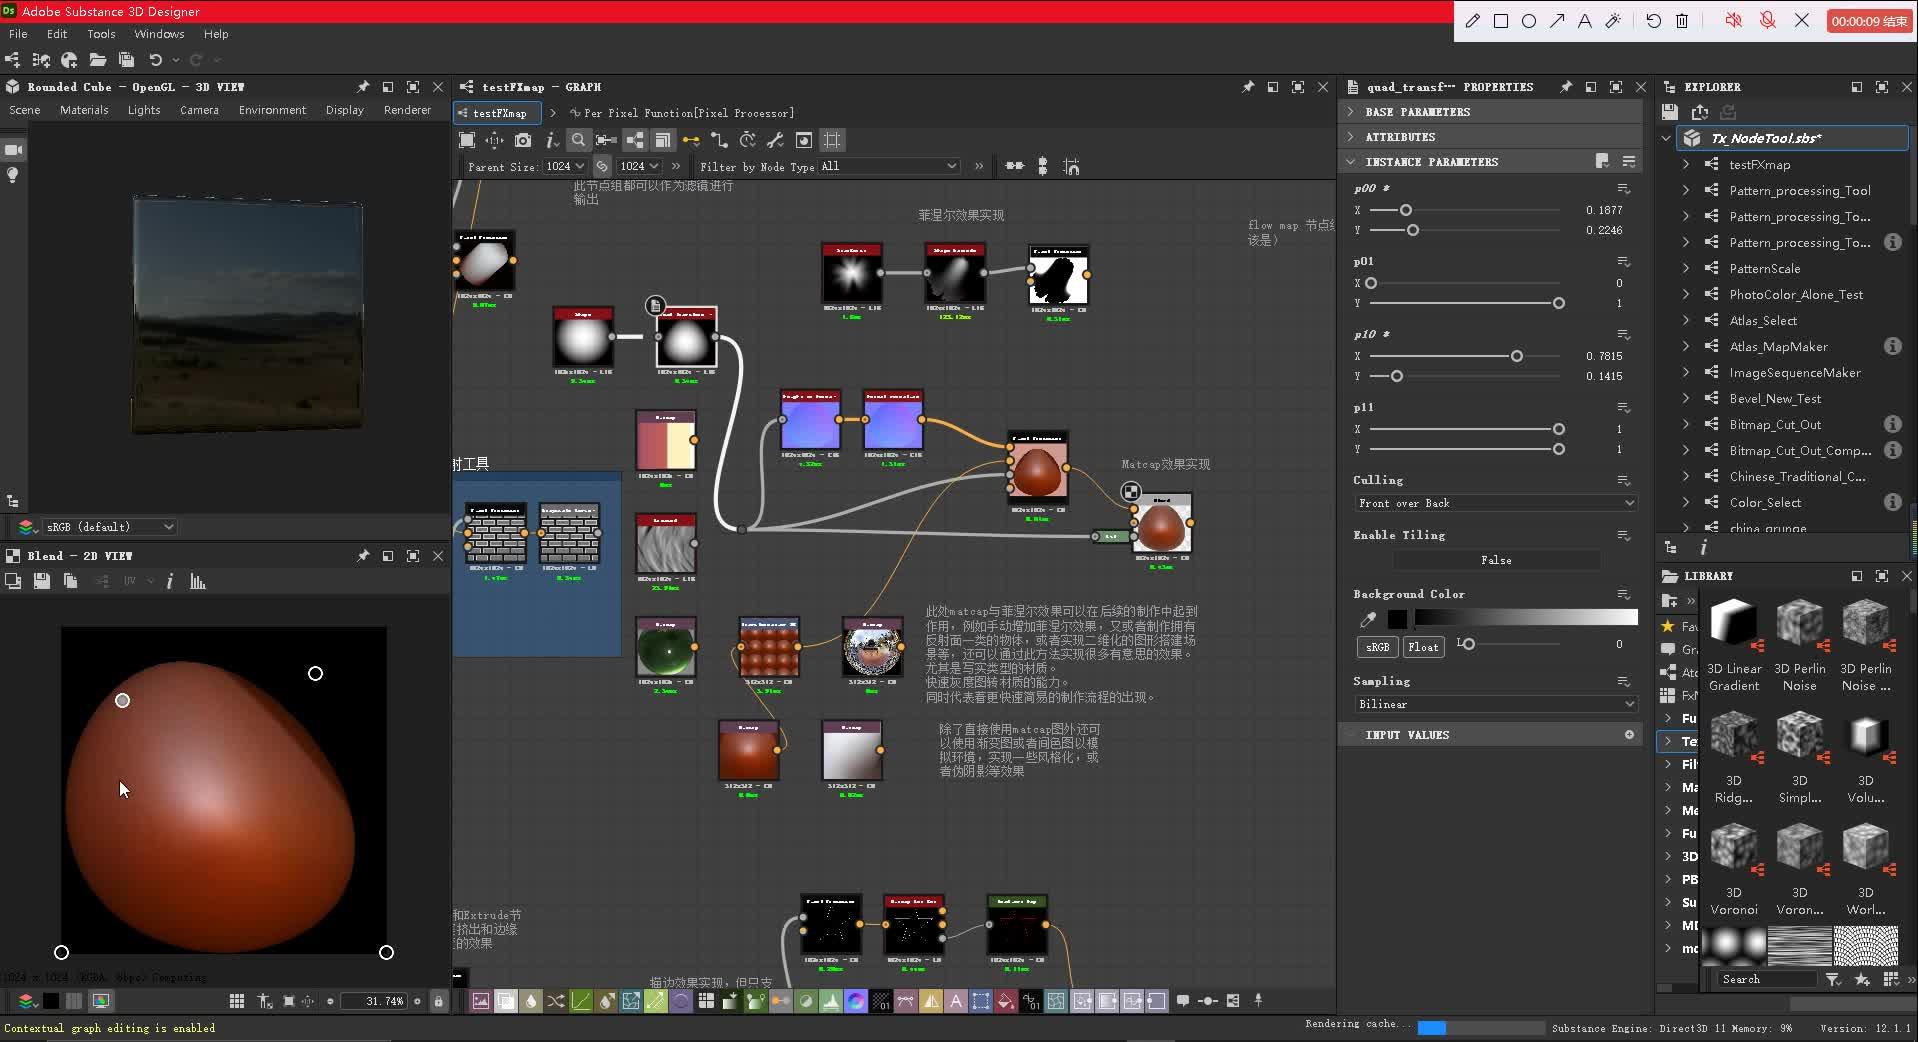Toggle the parent size link ratio icon

(x=602, y=166)
